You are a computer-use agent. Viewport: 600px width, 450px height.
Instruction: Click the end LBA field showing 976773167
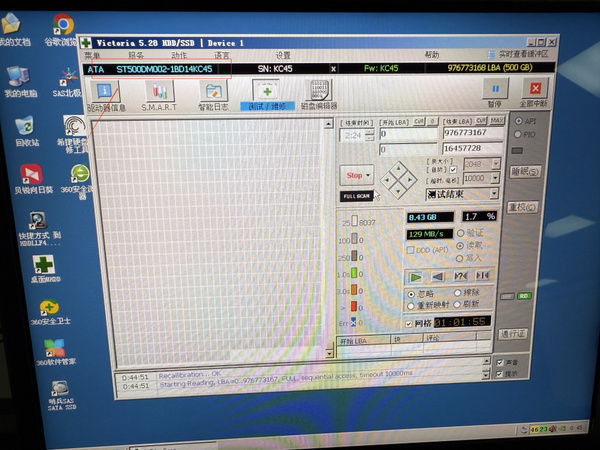[473, 133]
